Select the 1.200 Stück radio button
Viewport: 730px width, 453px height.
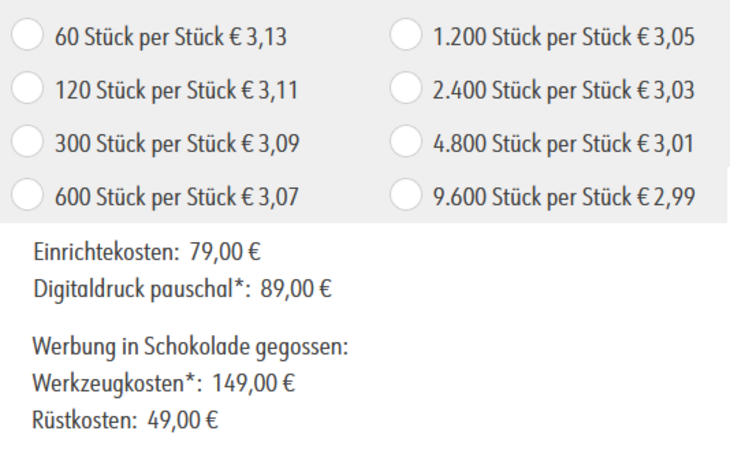(406, 37)
